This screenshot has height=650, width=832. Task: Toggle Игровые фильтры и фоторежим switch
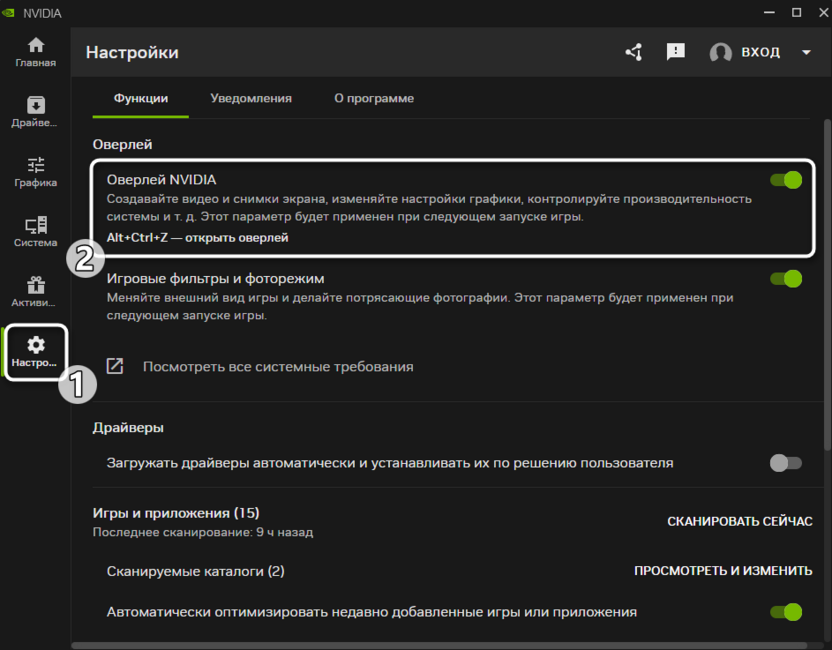[786, 279]
